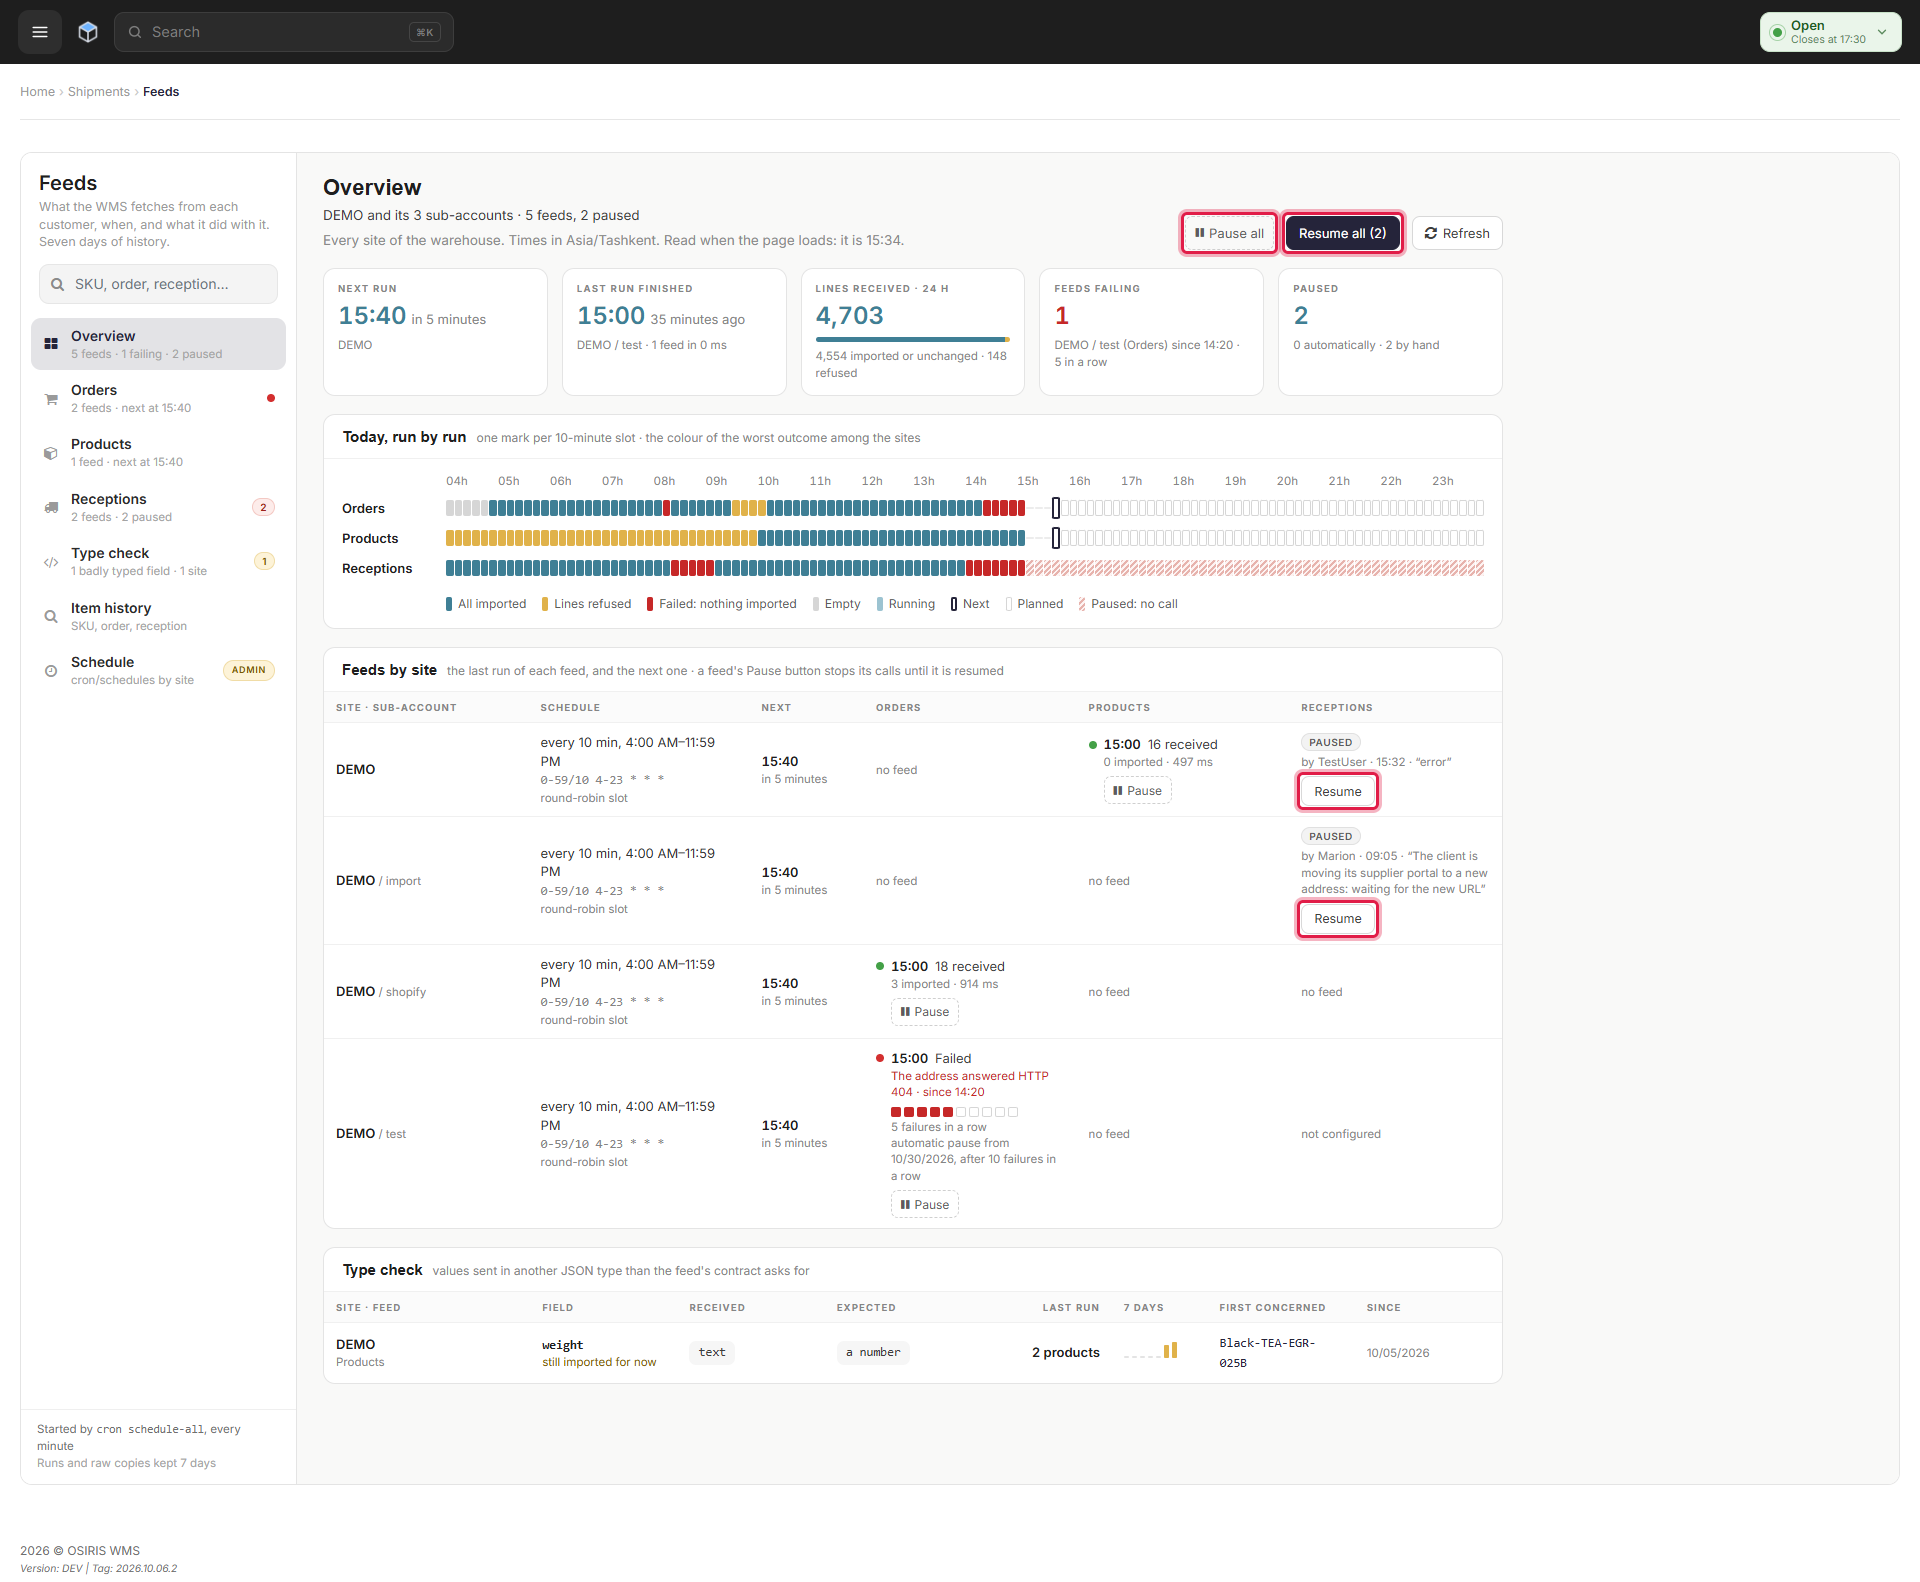The height and width of the screenshot is (1582, 1920).
Task: Open Item history magnifier icon
Action: click(x=51, y=617)
